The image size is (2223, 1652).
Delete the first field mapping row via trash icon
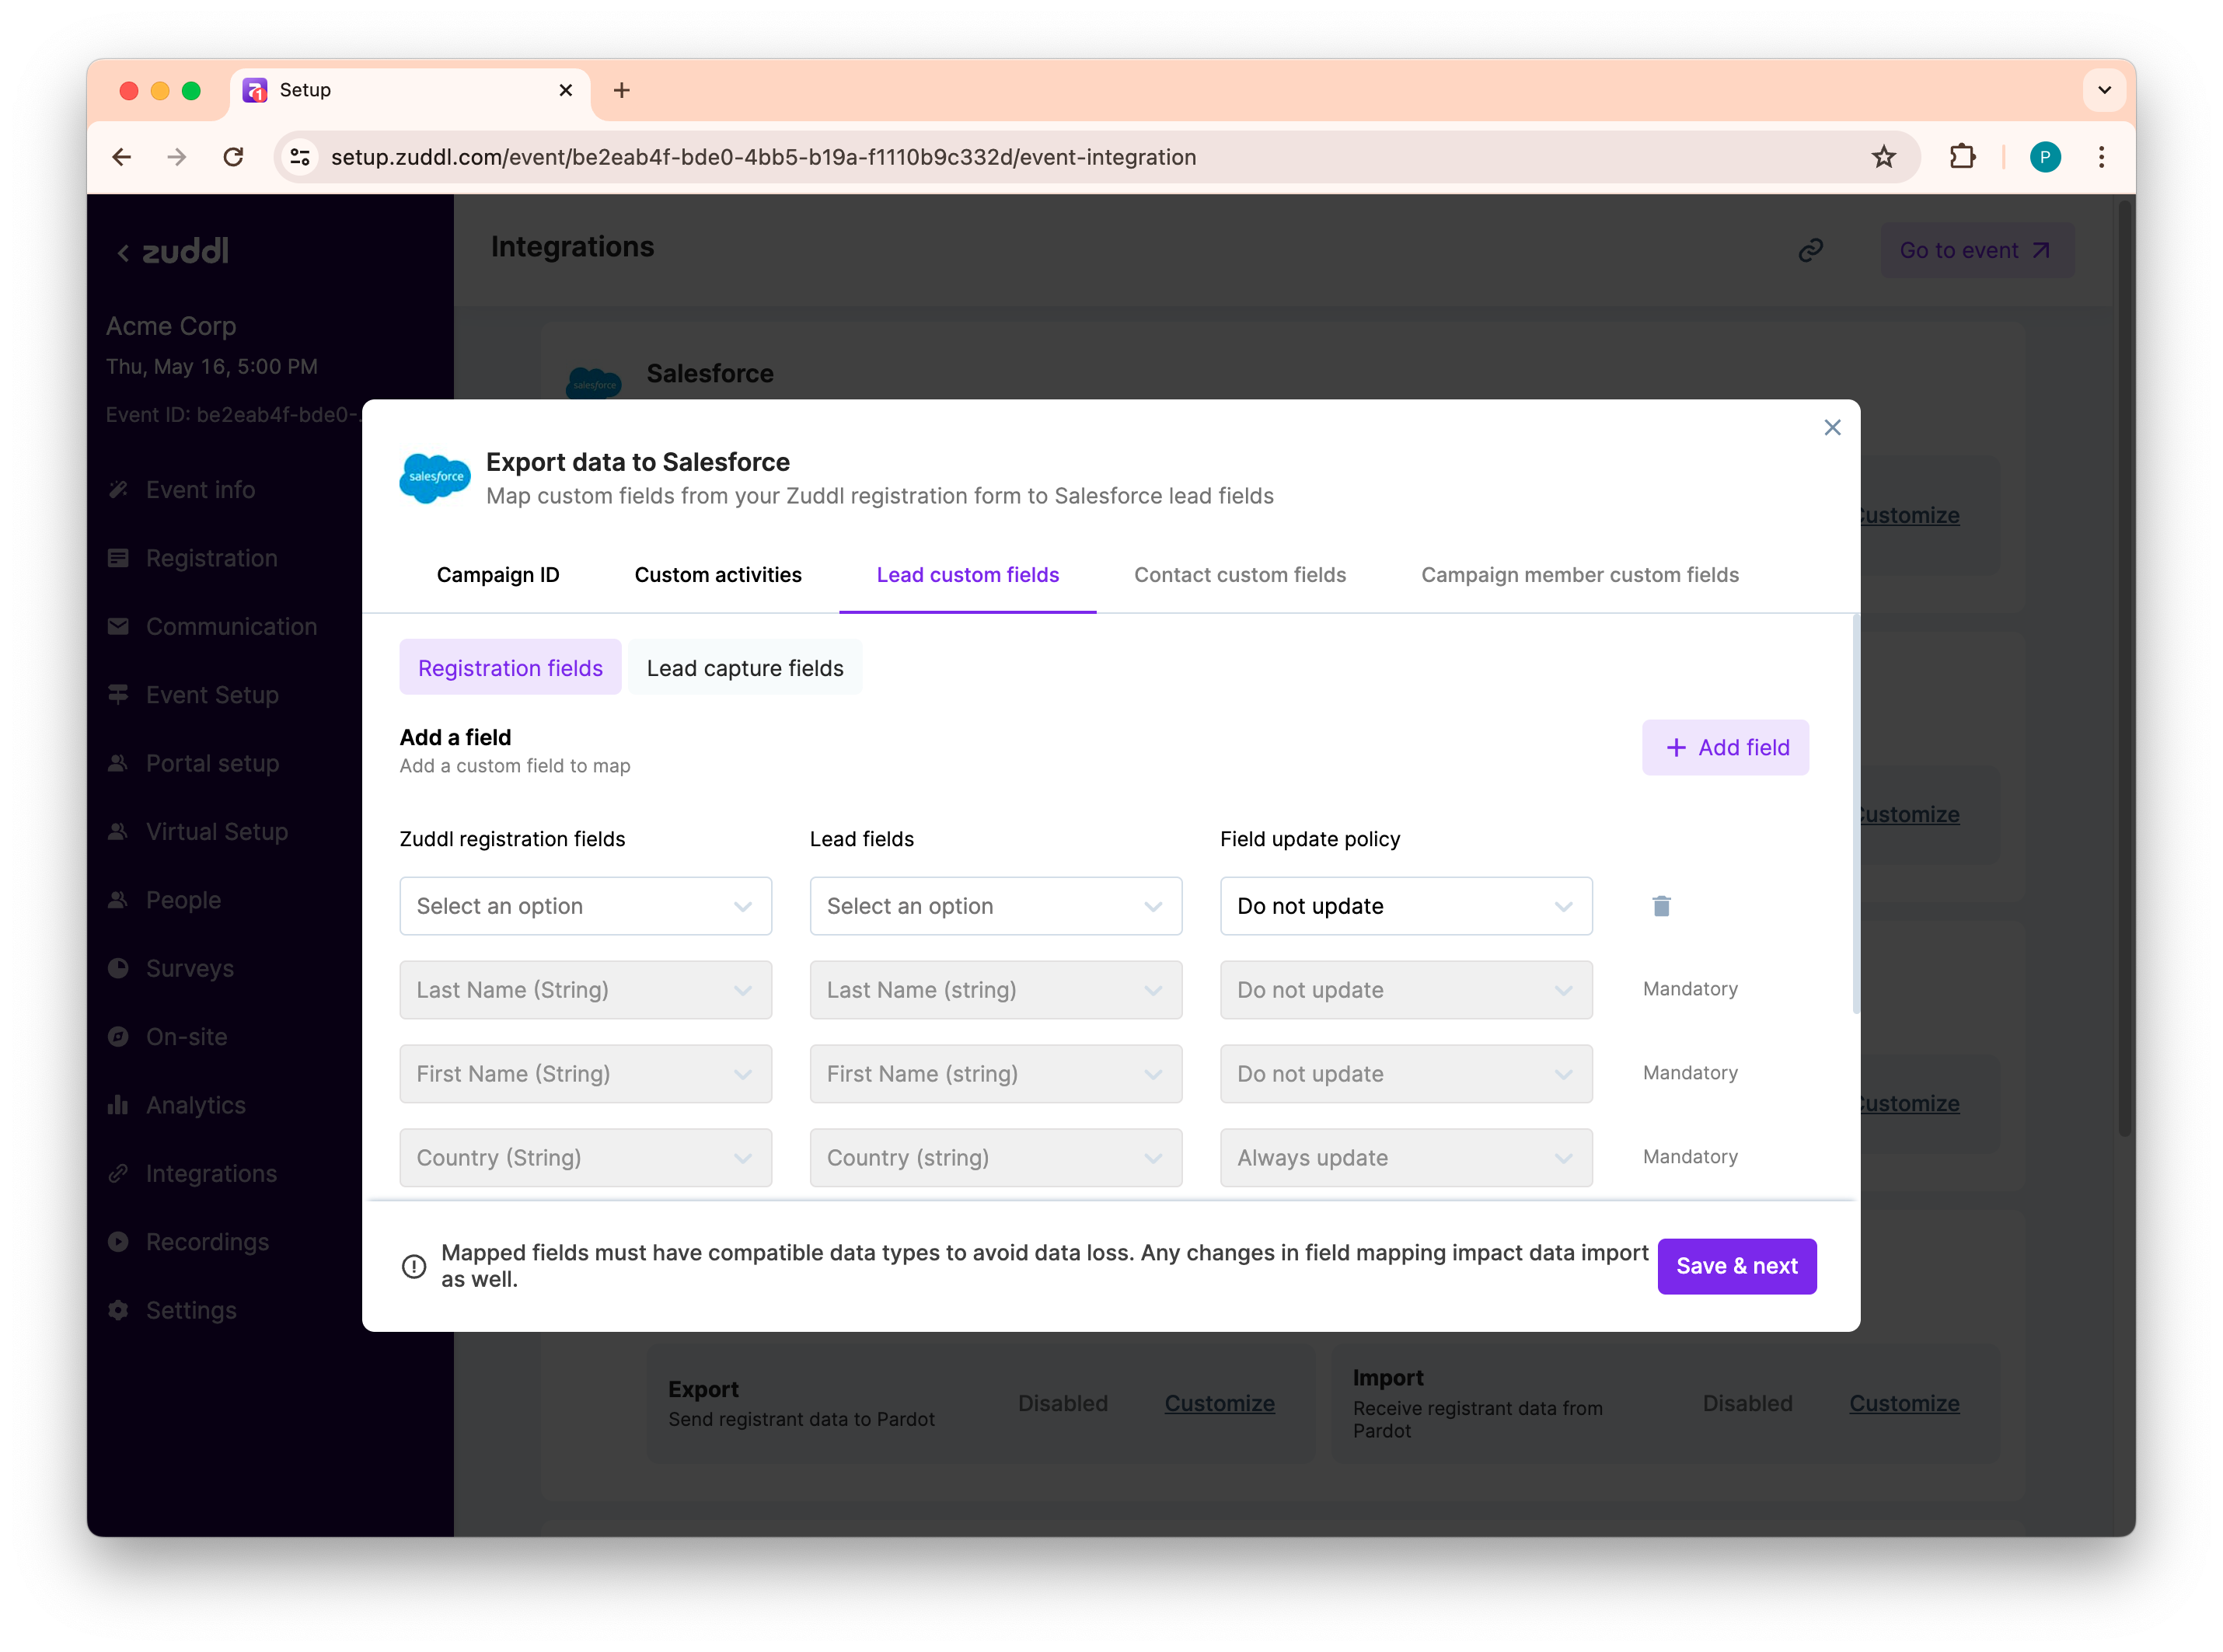(x=1661, y=906)
